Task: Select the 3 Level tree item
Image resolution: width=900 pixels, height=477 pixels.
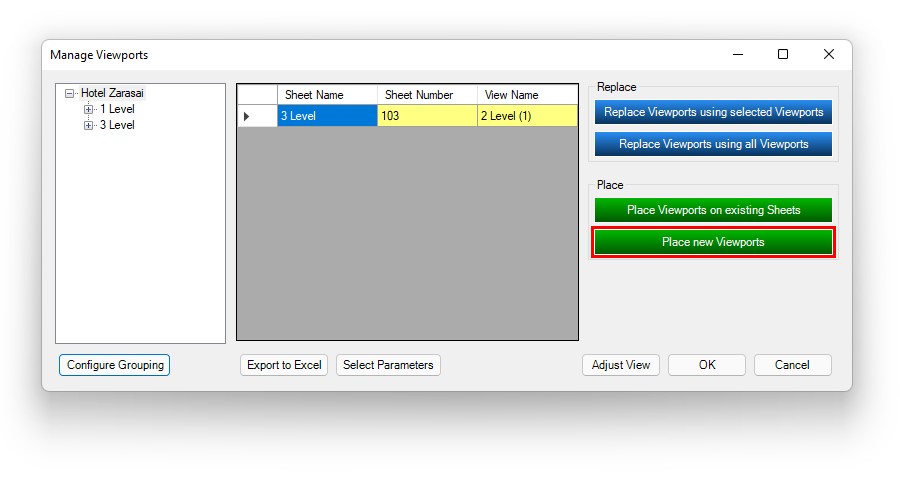Action: (x=117, y=126)
